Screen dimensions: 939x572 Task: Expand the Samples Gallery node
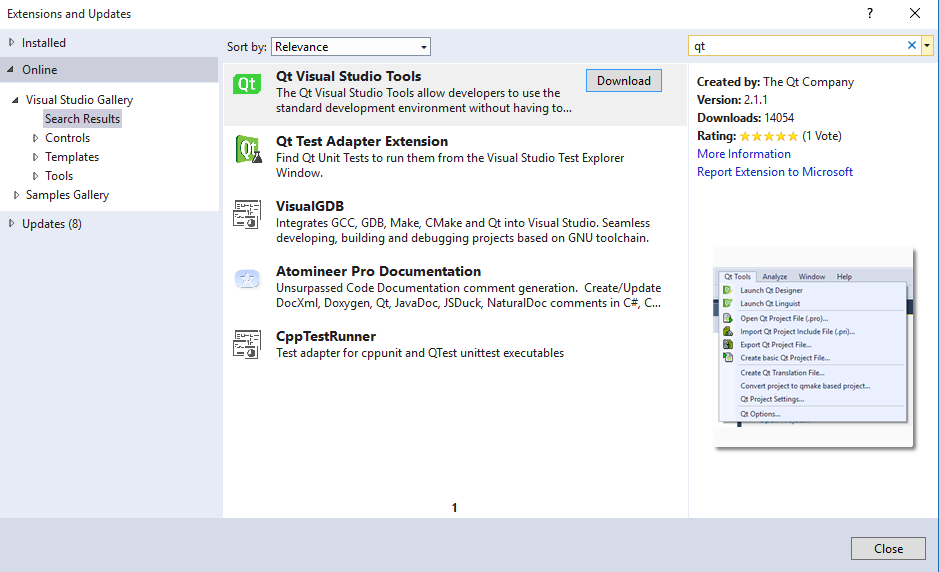pyautogui.click(x=16, y=195)
